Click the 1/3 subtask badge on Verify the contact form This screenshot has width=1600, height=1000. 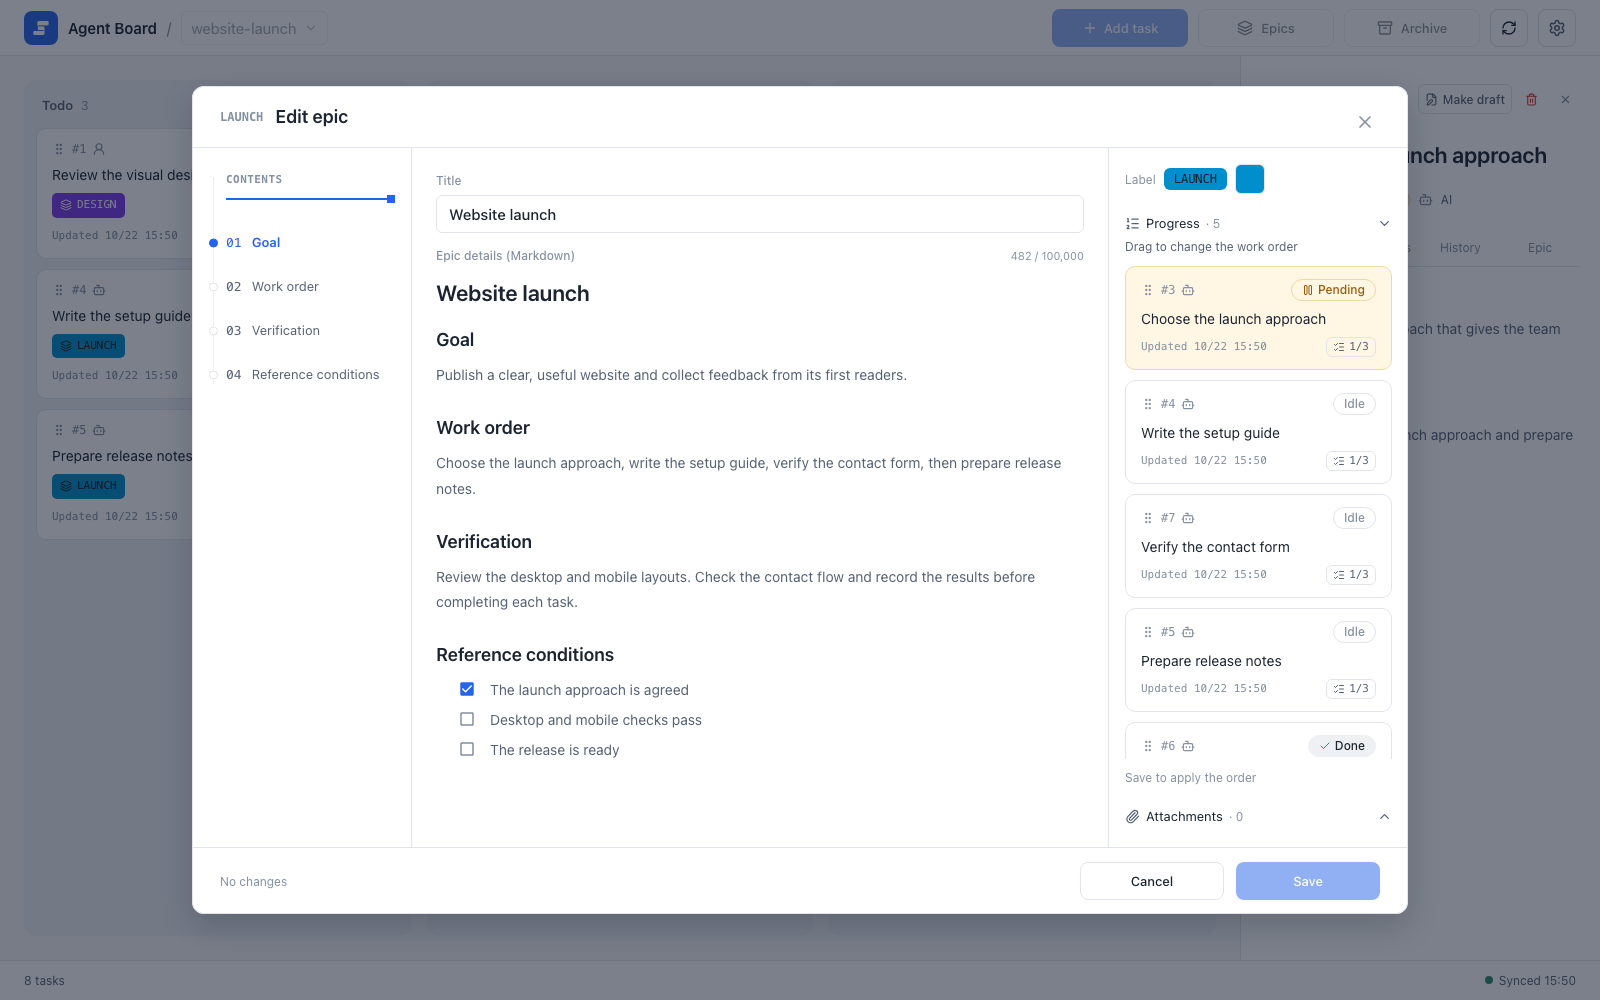pyautogui.click(x=1351, y=575)
